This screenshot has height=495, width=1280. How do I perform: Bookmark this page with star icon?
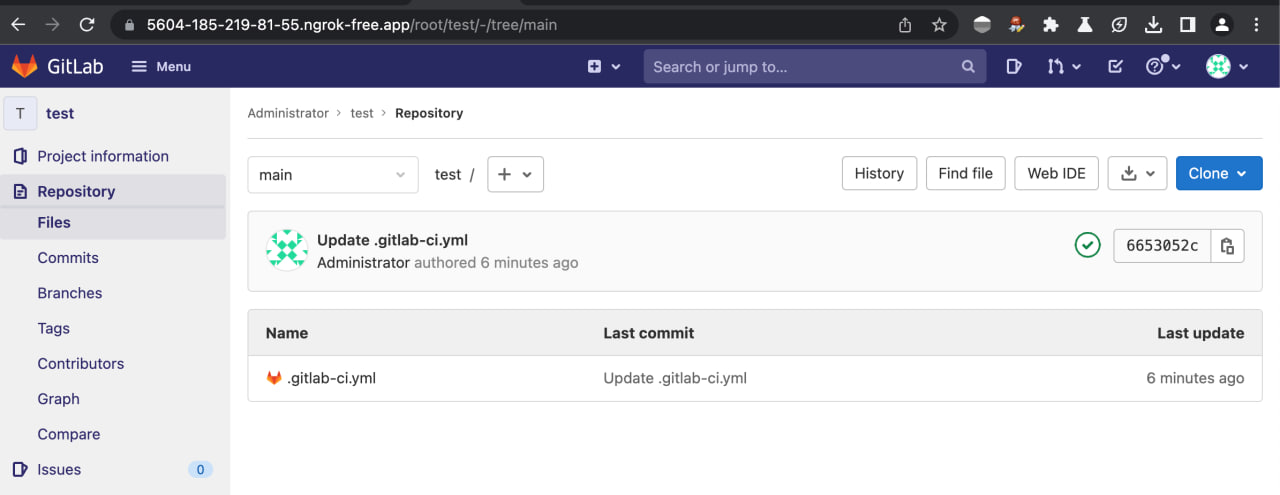pos(939,25)
